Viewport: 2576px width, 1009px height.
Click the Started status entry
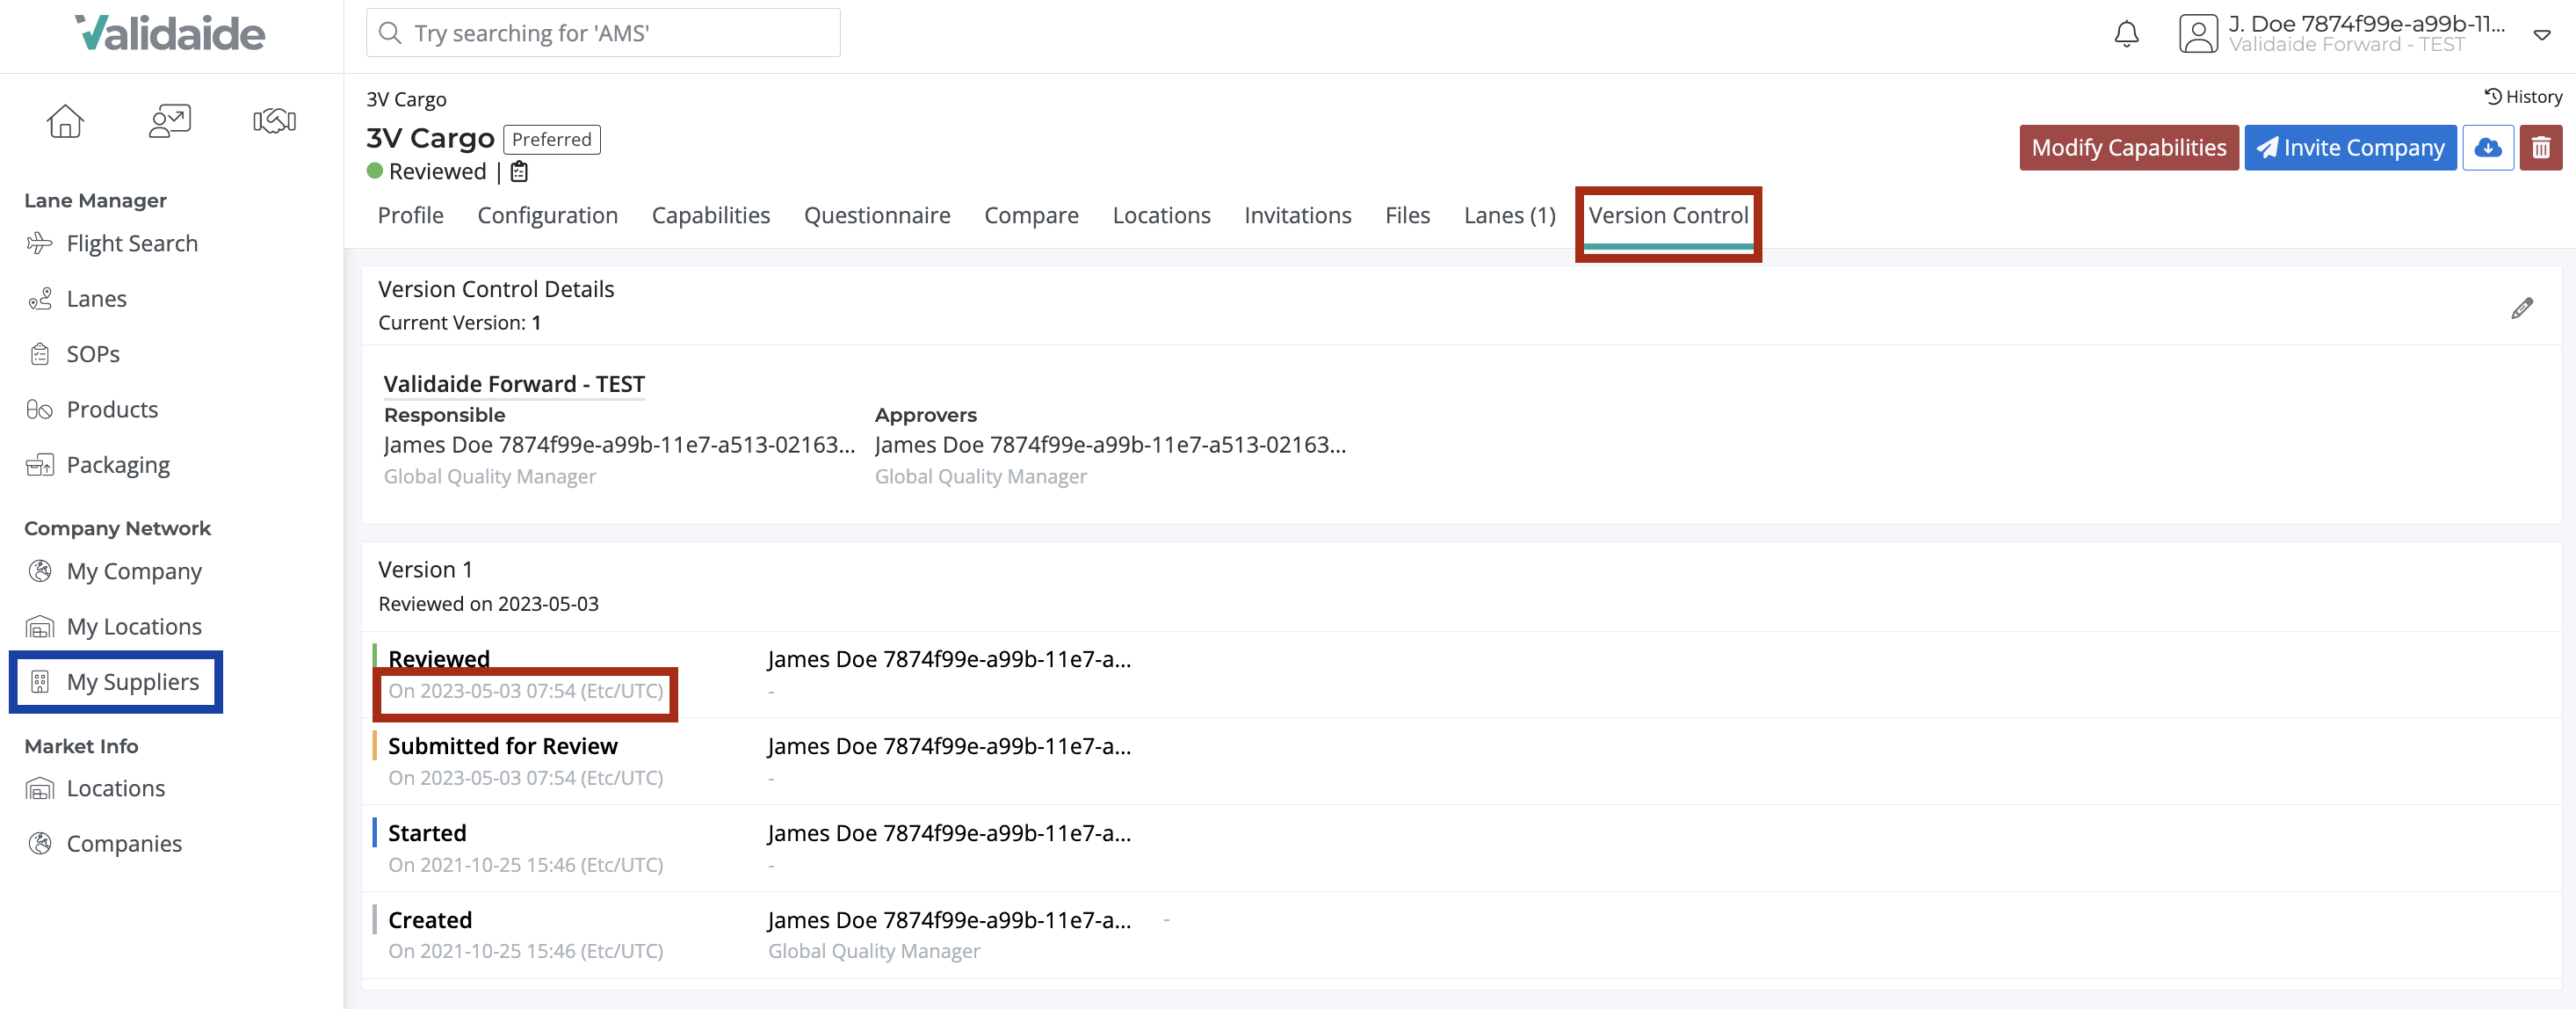coord(427,833)
